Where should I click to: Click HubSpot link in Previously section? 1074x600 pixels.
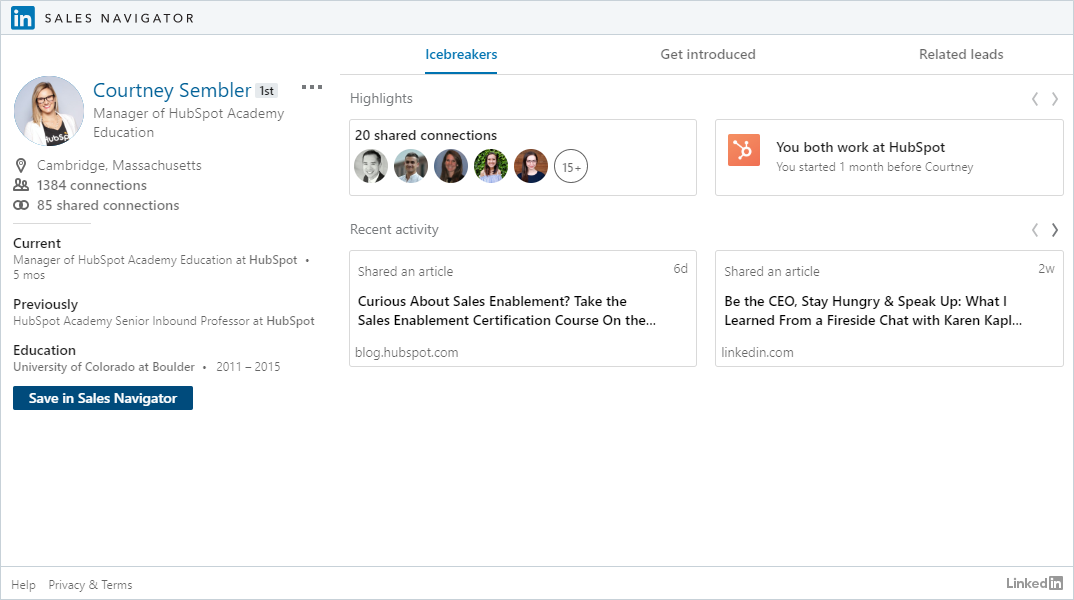tap(290, 321)
